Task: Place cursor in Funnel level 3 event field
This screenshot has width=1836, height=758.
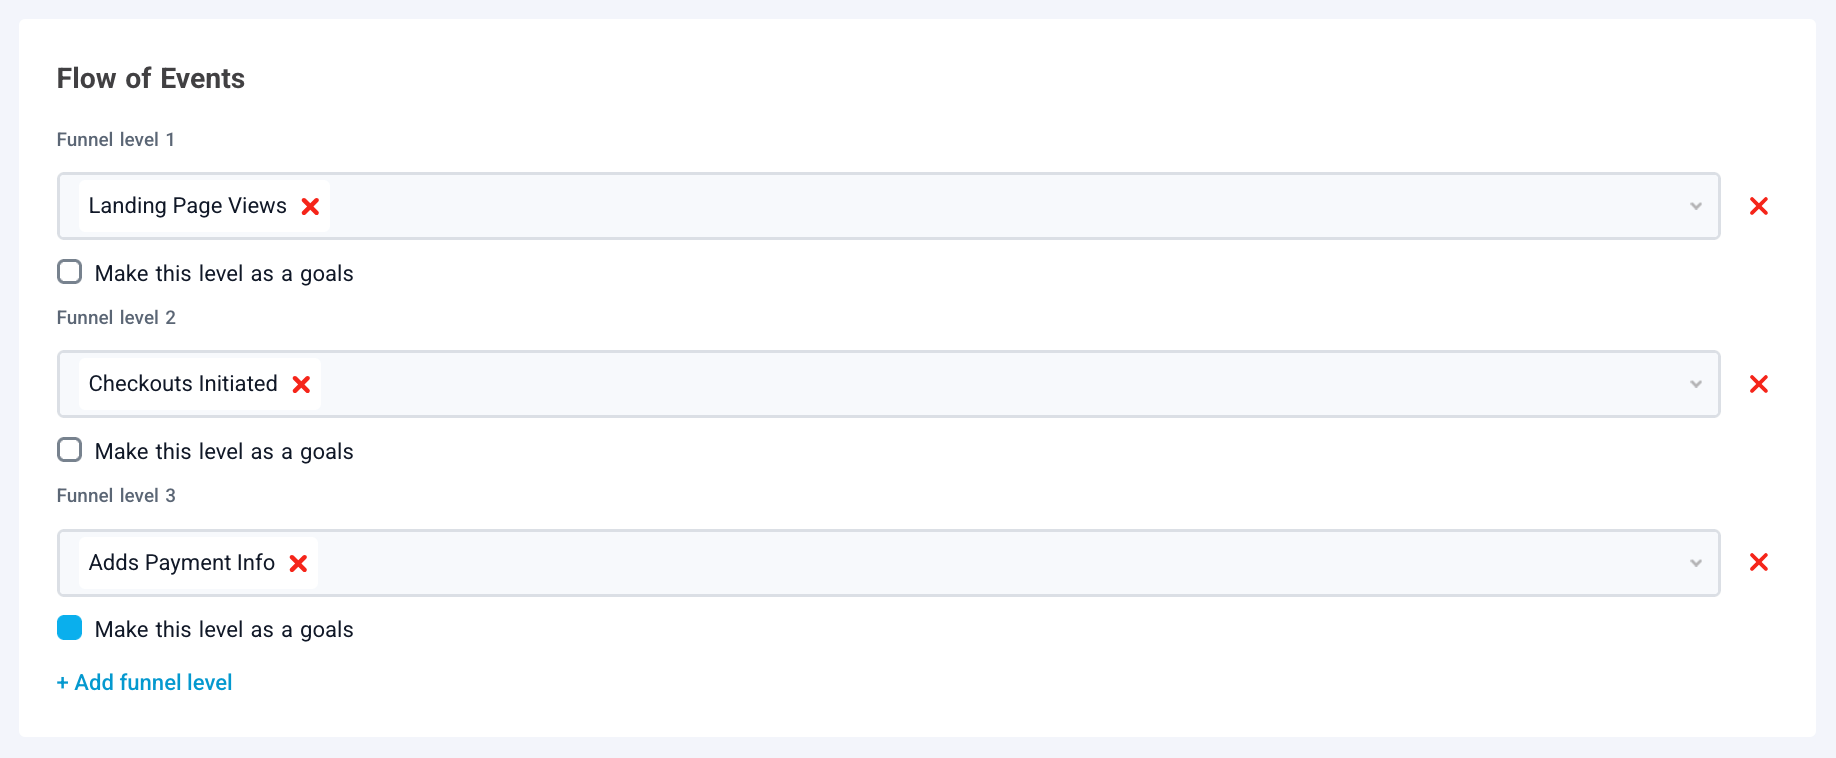Action: coord(1000,563)
